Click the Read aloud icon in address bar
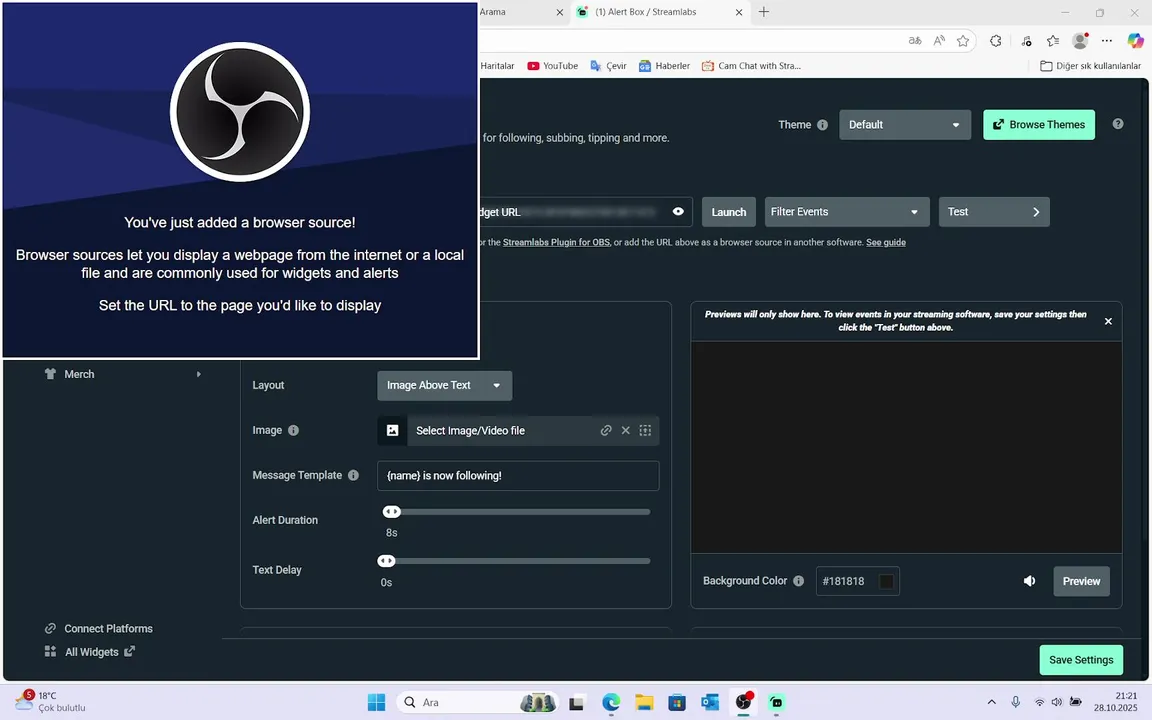 939,41
